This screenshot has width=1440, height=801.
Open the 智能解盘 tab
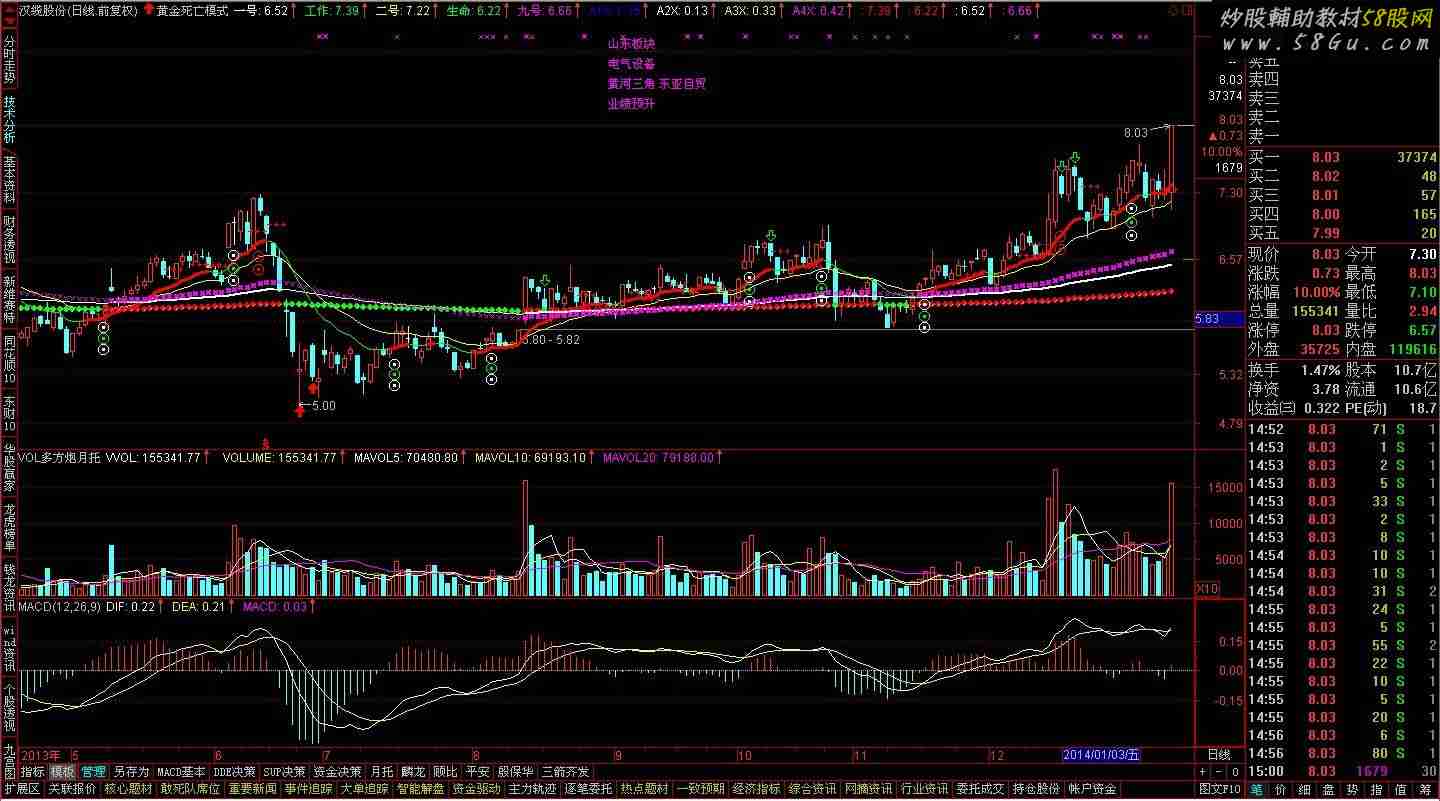[420, 789]
